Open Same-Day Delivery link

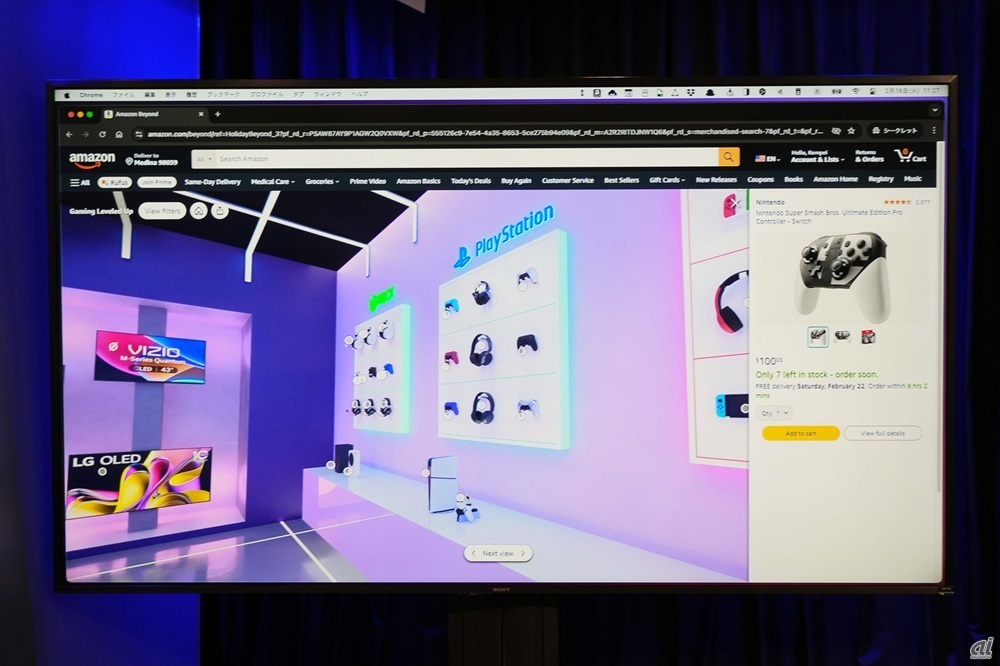[212, 182]
